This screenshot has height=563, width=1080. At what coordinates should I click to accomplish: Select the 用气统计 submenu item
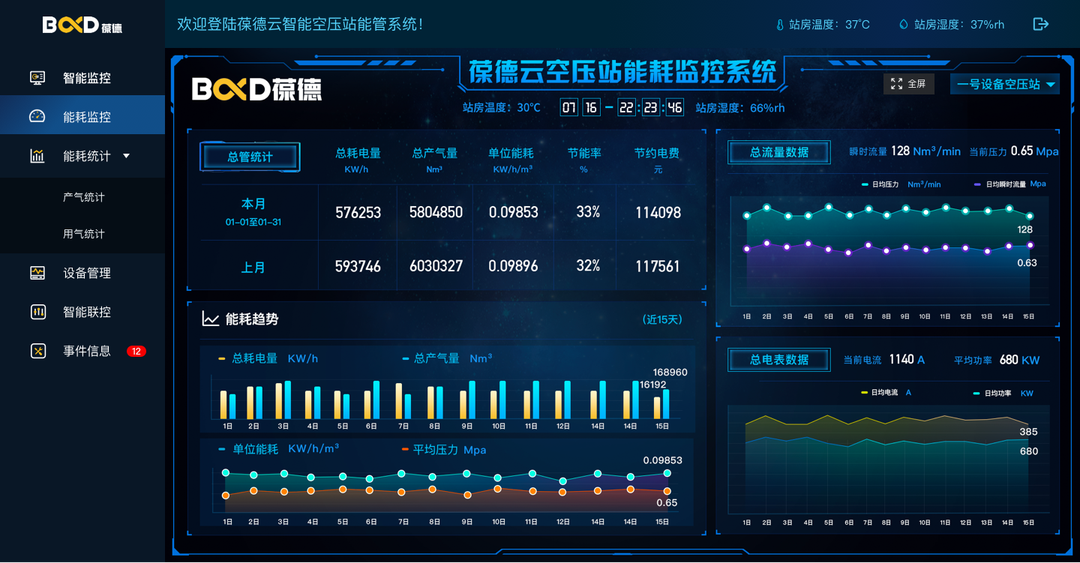84,234
